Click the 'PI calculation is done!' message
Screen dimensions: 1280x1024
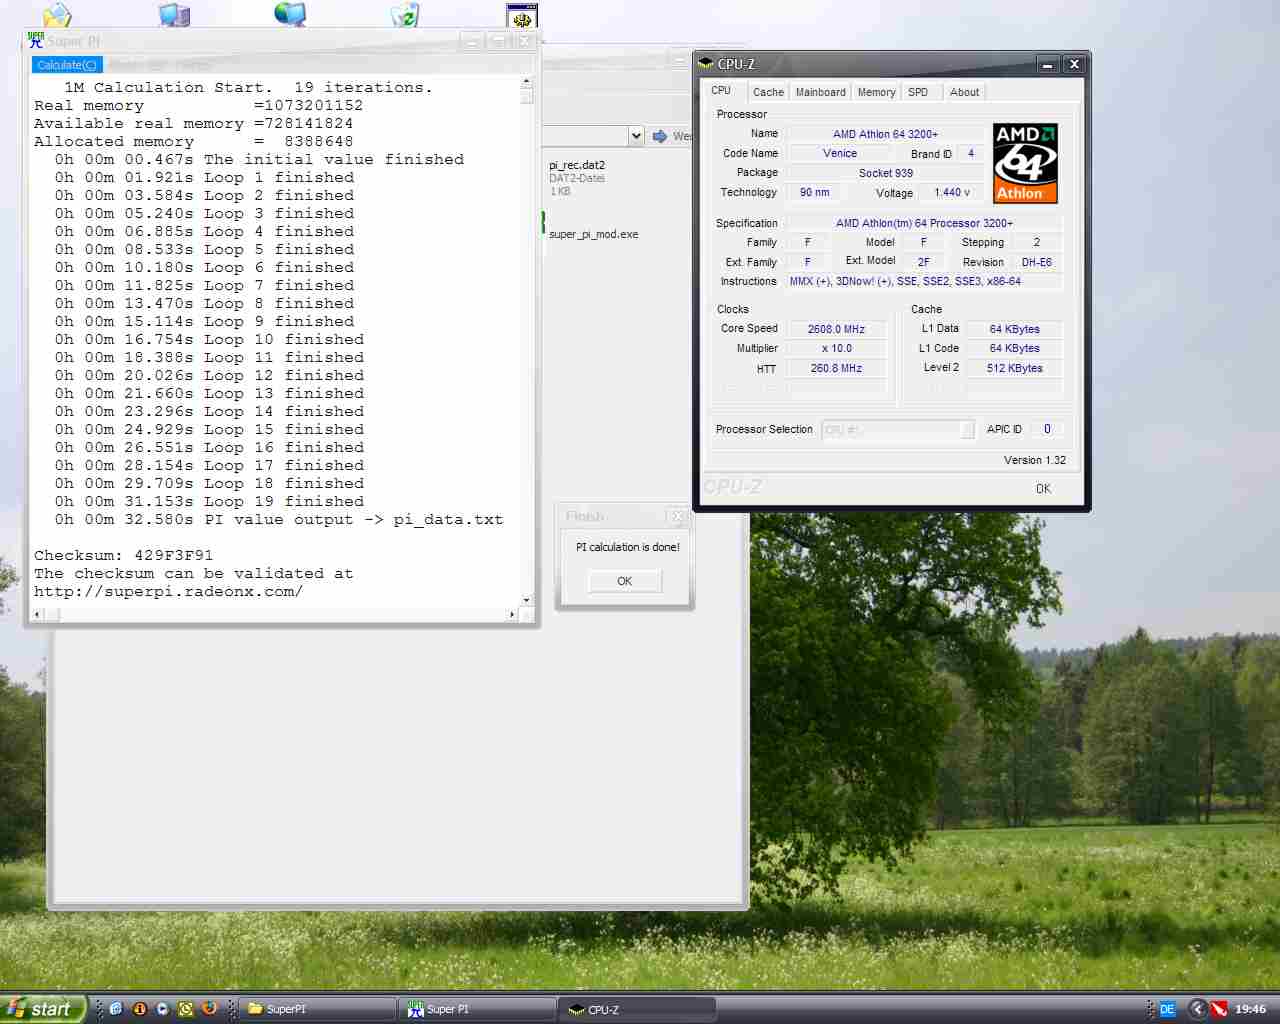point(627,547)
